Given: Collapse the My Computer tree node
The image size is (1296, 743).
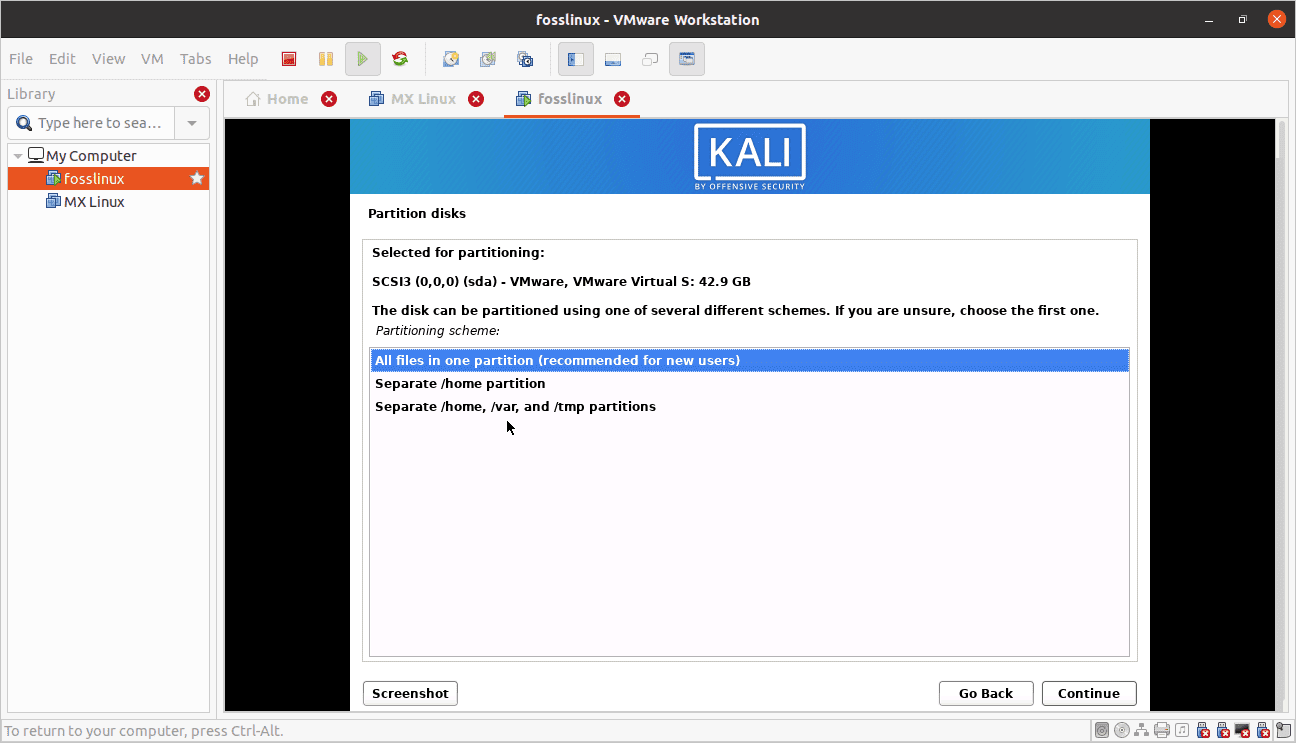Looking at the screenshot, I should click(x=18, y=157).
